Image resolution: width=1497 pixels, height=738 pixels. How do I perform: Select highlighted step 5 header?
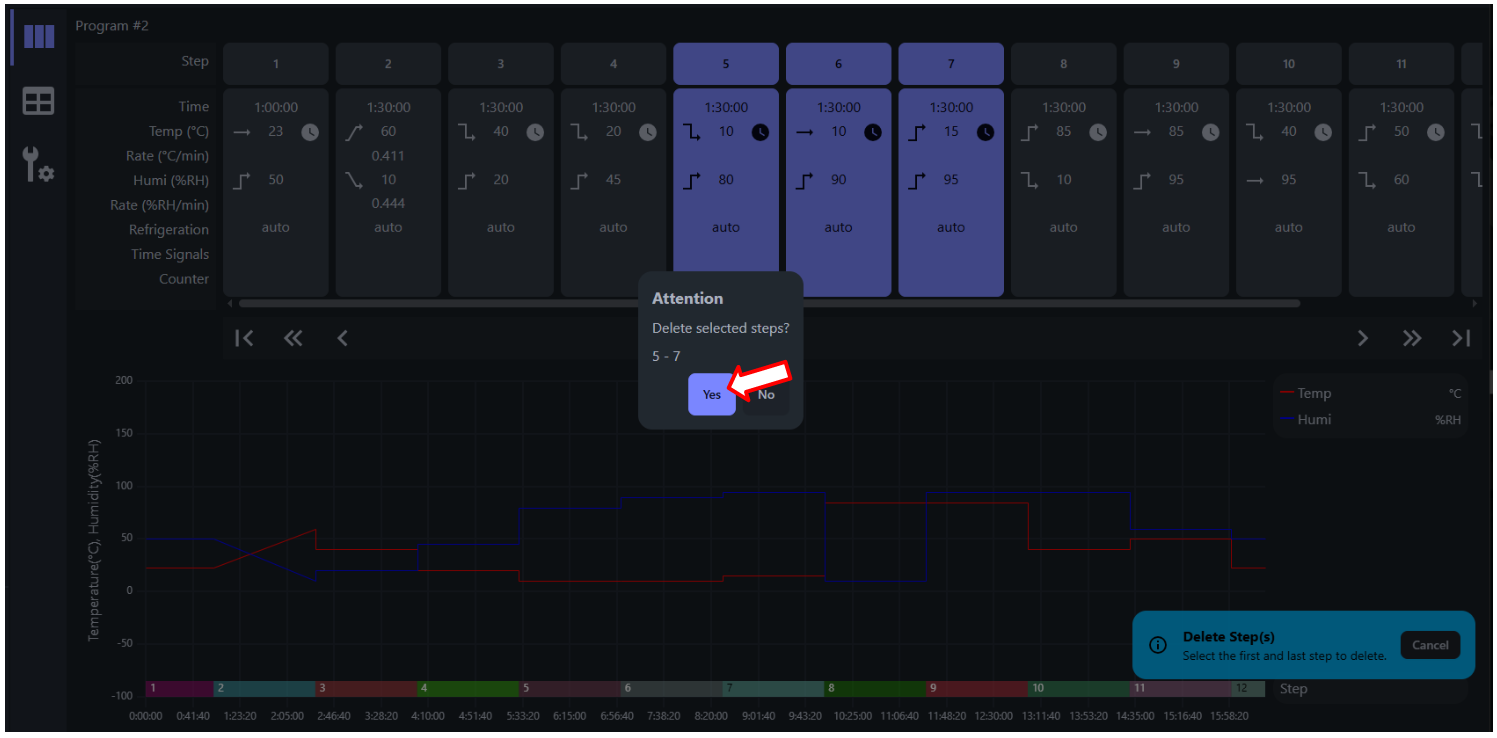pyautogui.click(x=726, y=63)
